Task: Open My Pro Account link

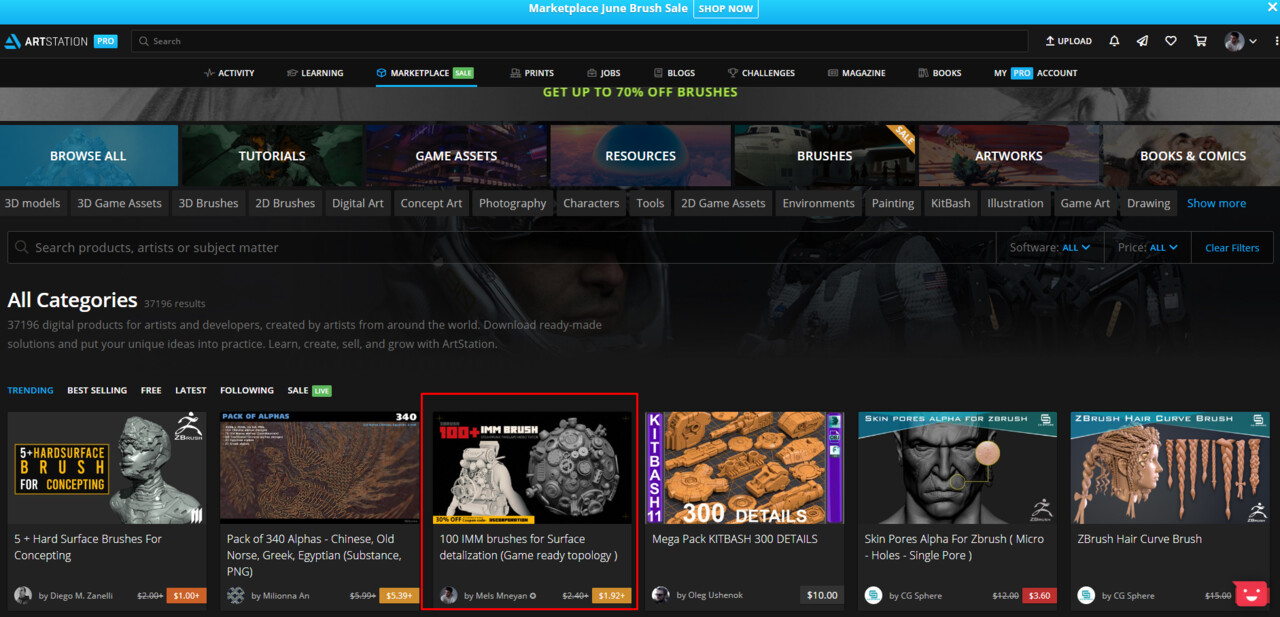Action: [x=1035, y=73]
